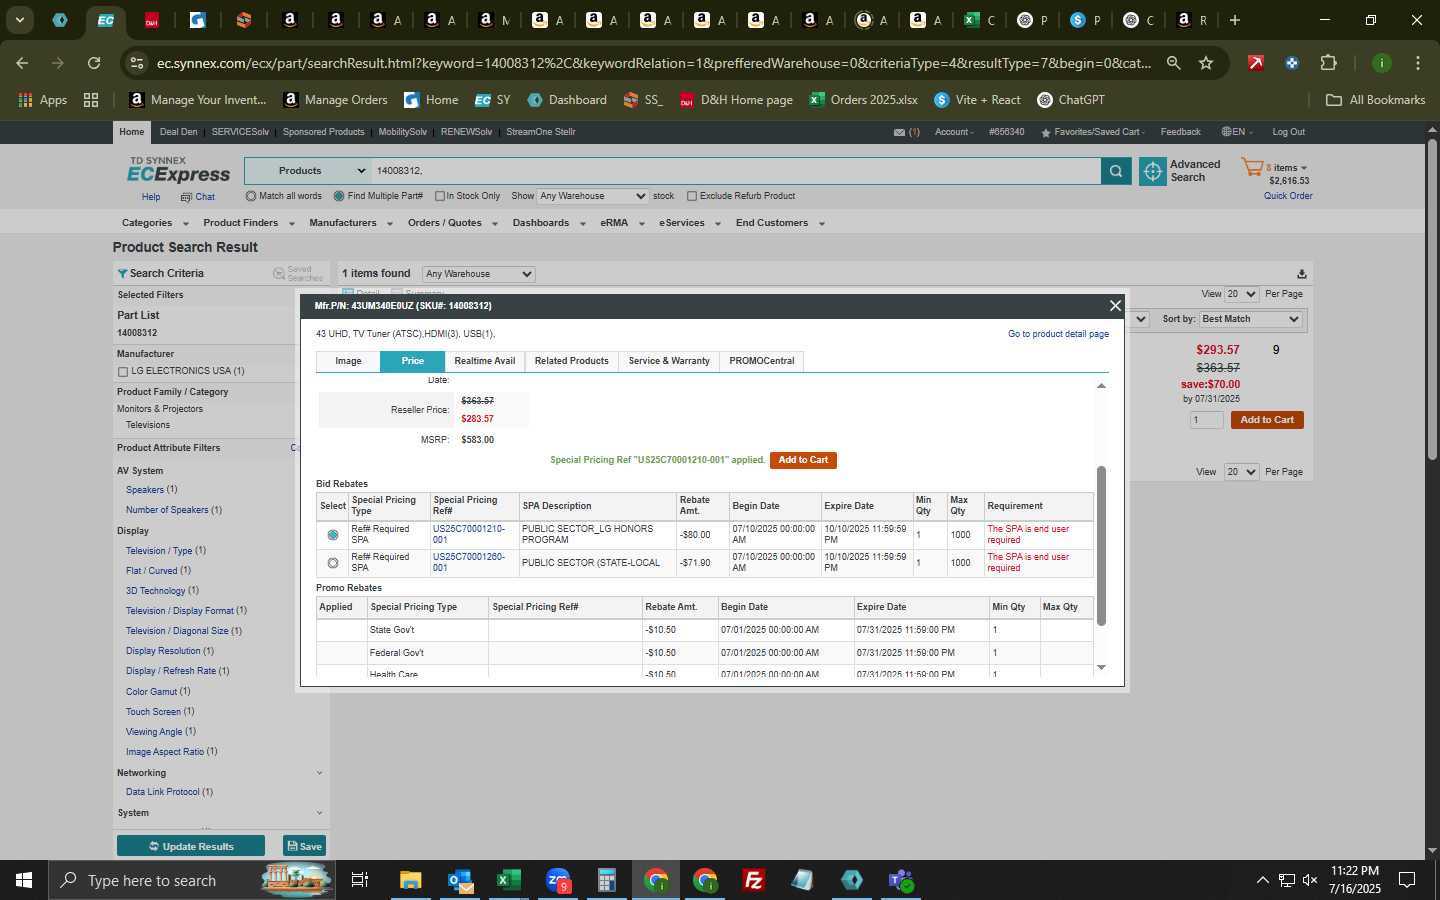Image resolution: width=1440 pixels, height=900 pixels.
Task: Enable In Stock Only checkbox
Action: pyautogui.click(x=440, y=196)
